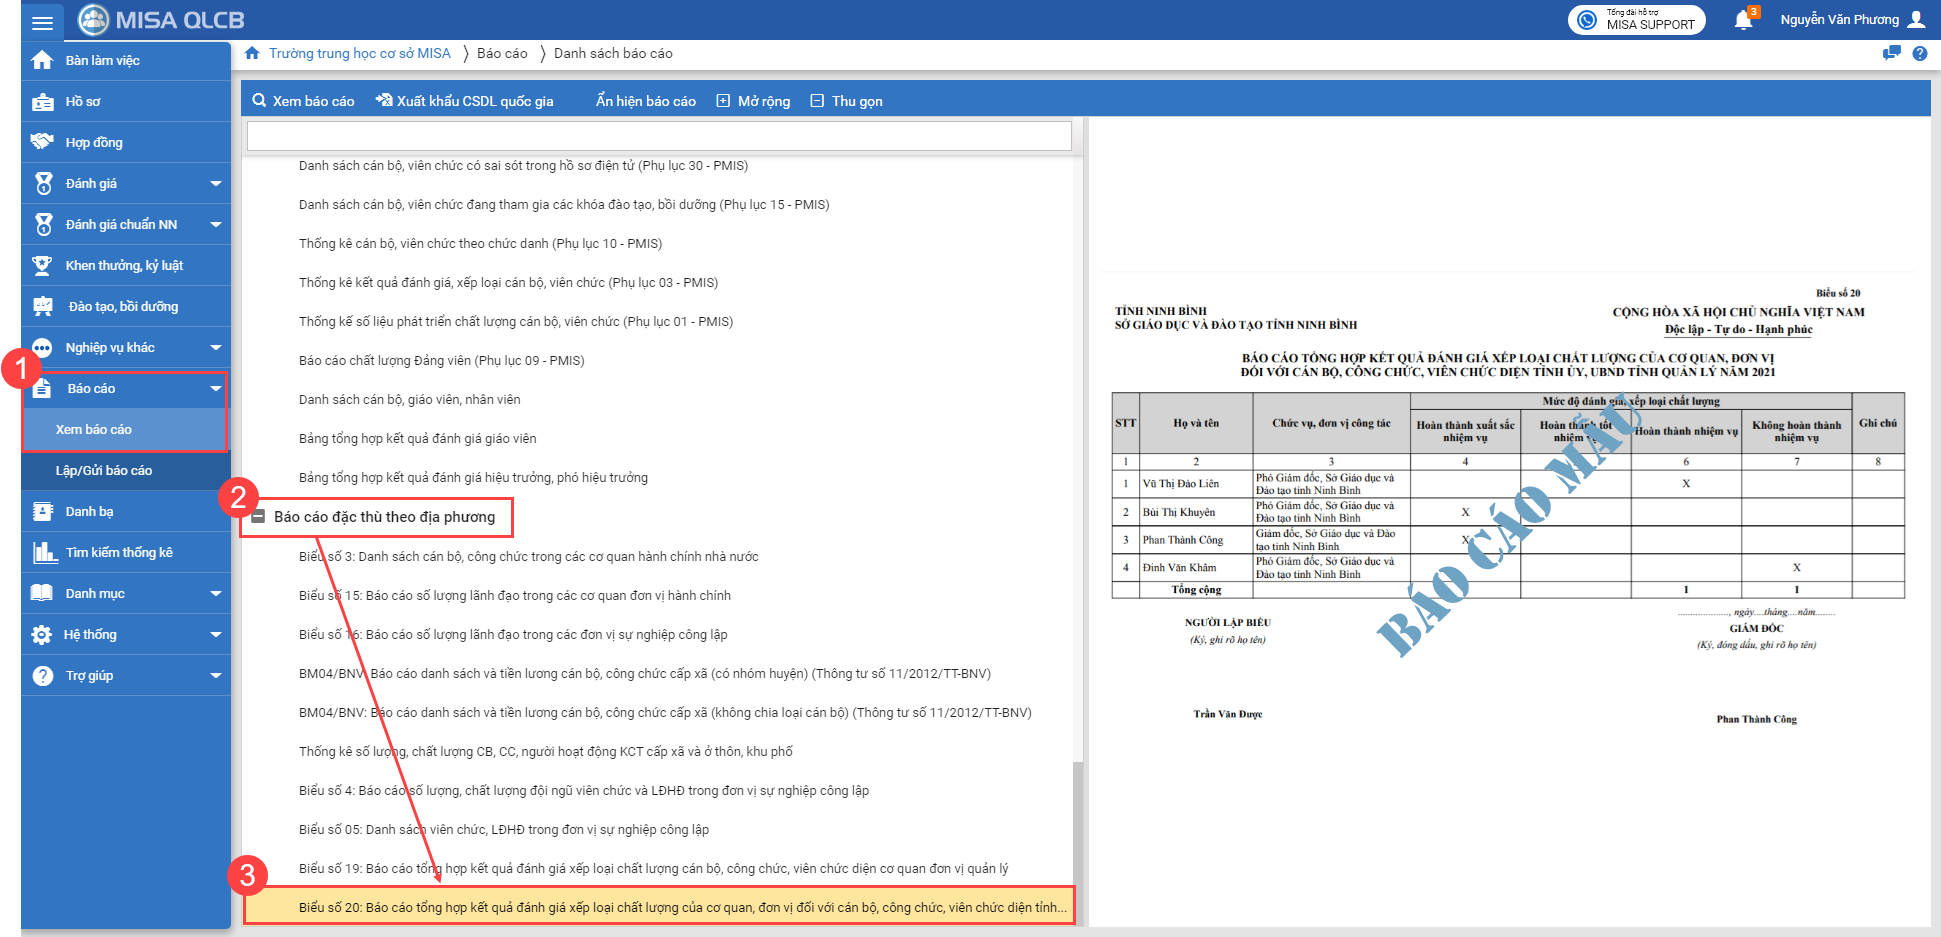Click the Xem báo cáo toolbar button

[x=303, y=101]
